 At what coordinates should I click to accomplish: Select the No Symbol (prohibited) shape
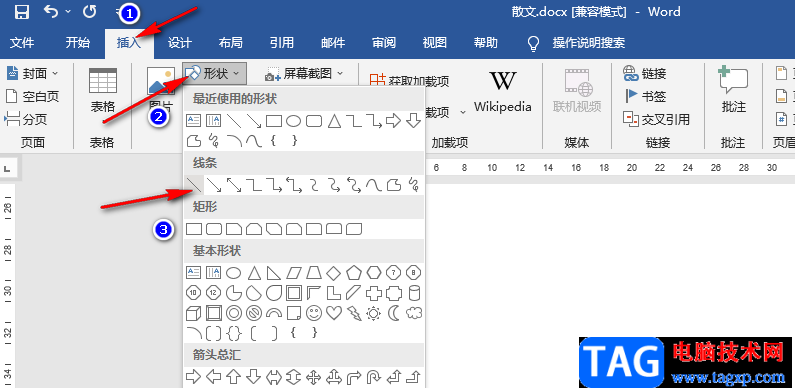click(x=254, y=313)
